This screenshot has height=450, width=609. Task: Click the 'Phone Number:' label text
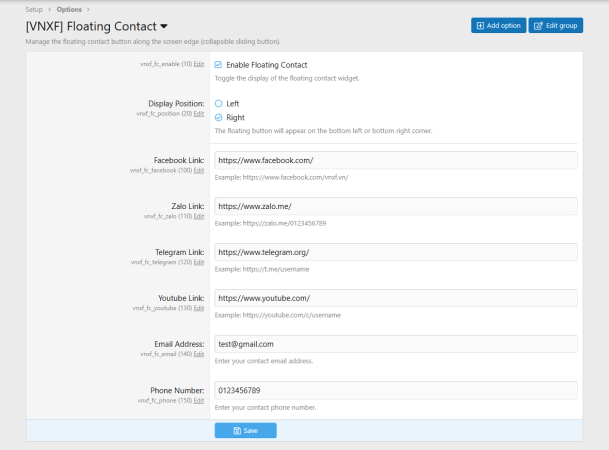177,390
